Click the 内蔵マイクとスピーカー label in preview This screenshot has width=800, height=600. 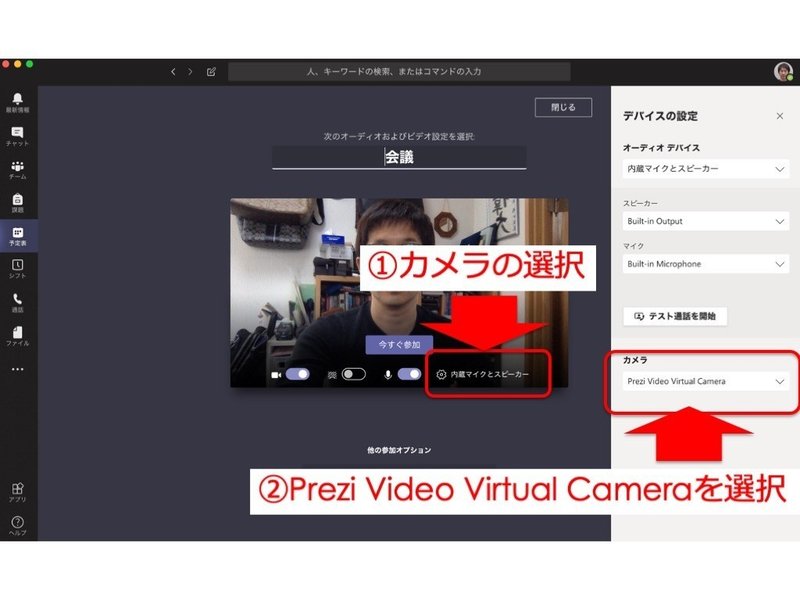click(489, 374)
